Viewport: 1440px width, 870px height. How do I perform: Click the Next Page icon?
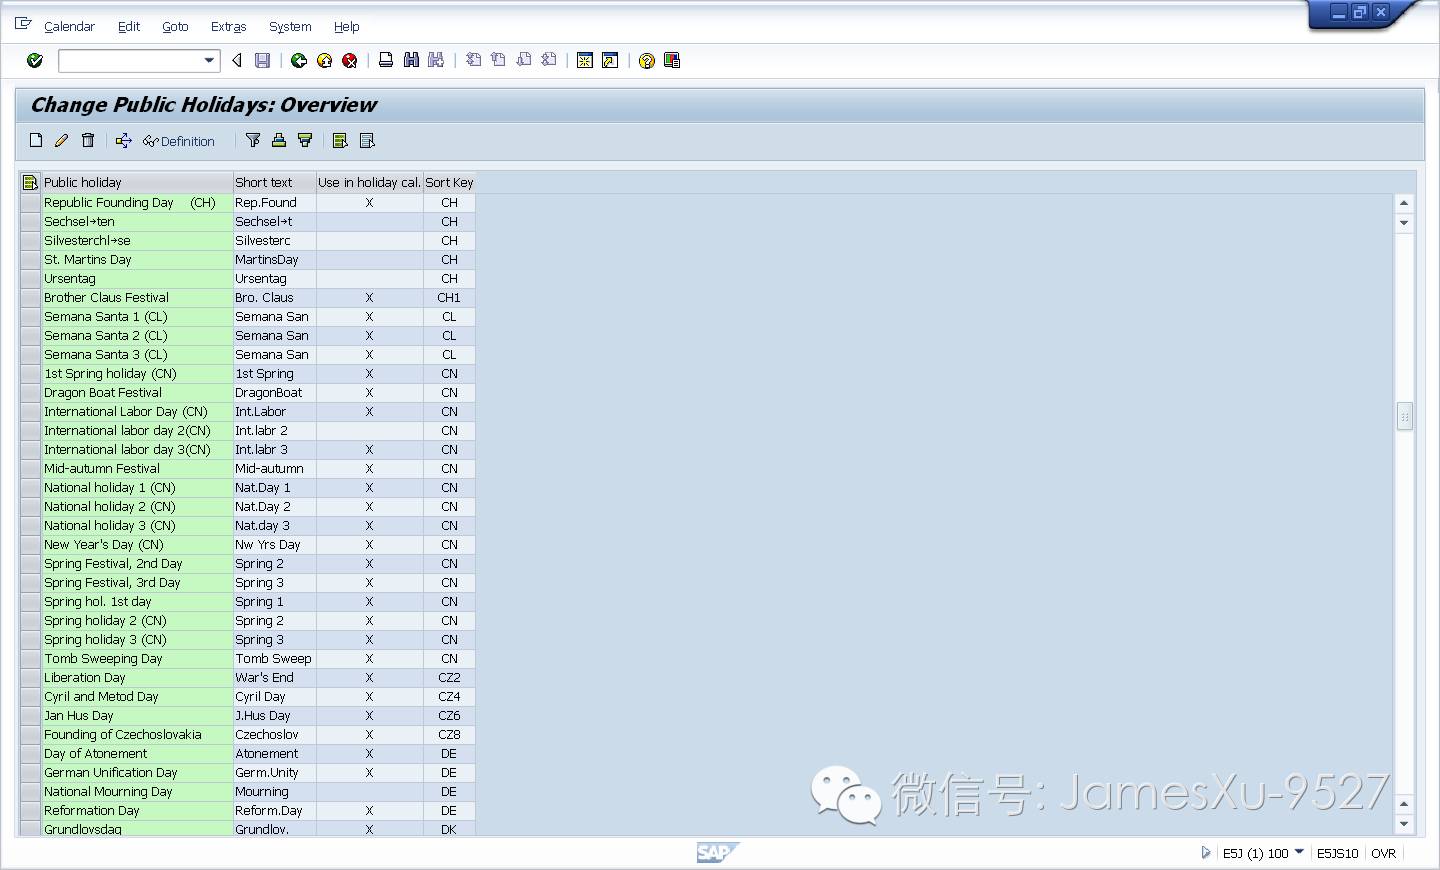tap(523, 61)
